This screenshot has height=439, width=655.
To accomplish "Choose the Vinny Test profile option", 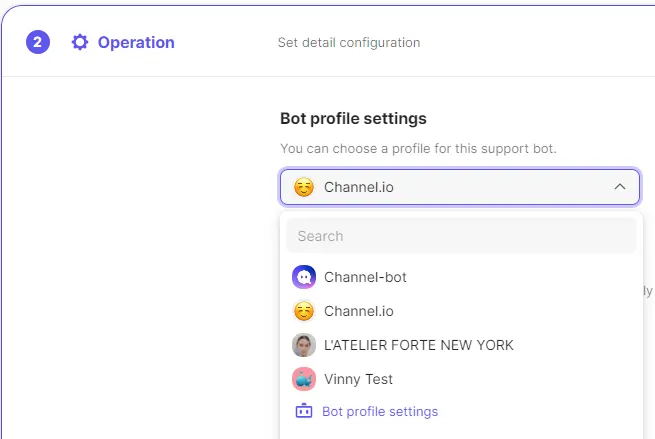I will click(x=358, y=379).
